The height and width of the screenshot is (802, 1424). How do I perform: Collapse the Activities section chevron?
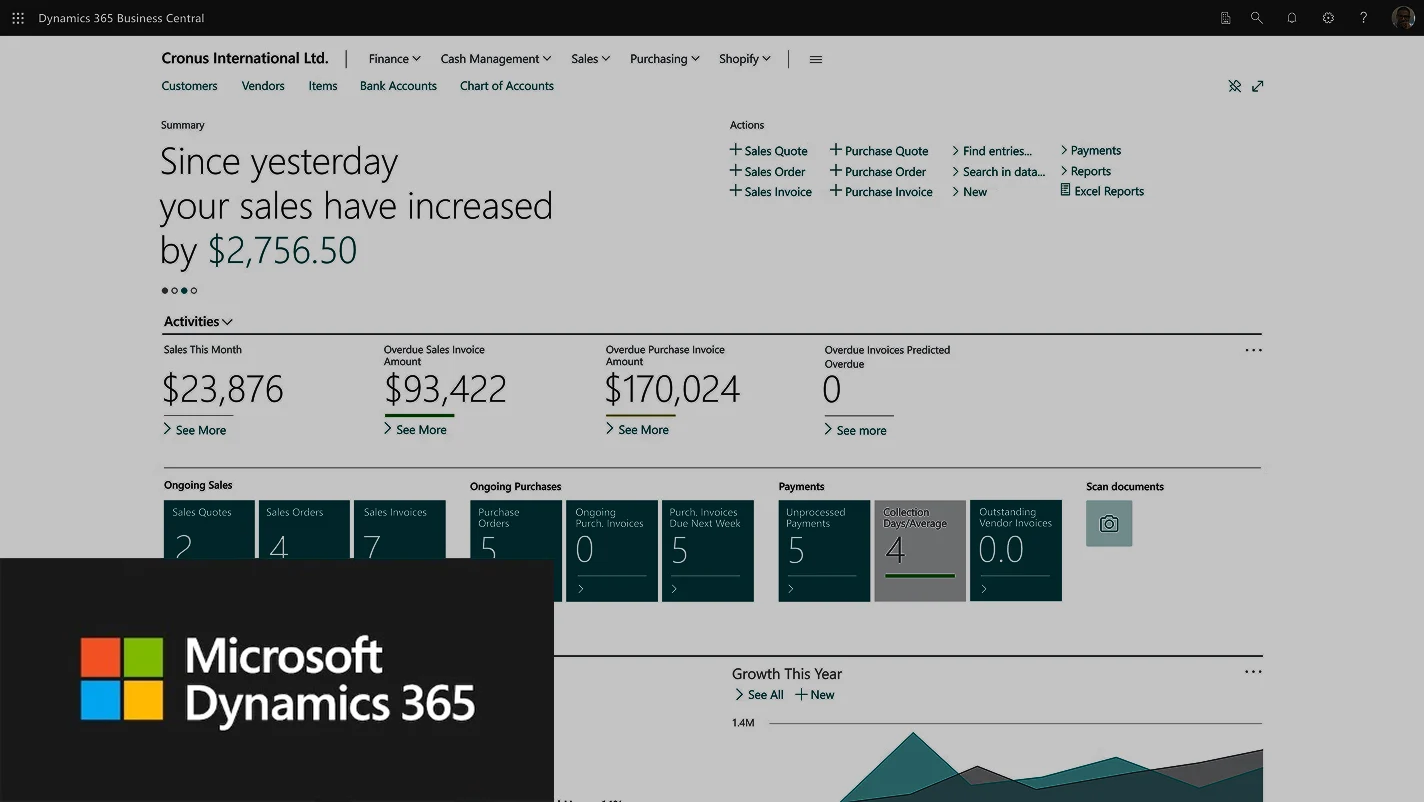coord(228,322)
